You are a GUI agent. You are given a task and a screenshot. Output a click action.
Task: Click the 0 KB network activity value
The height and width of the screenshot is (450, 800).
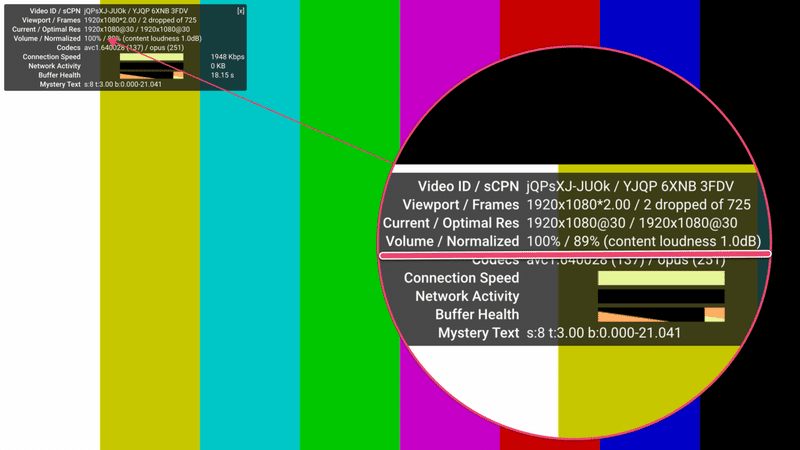click(x=218, y=66)
